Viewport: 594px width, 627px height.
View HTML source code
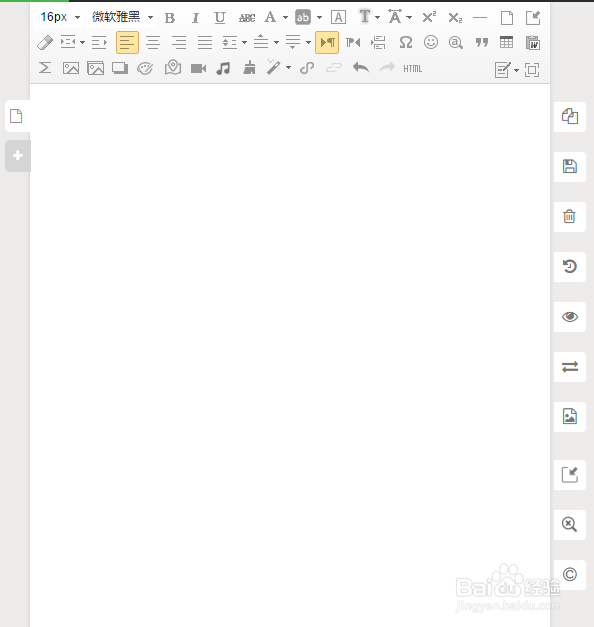[x=412, y=68]
